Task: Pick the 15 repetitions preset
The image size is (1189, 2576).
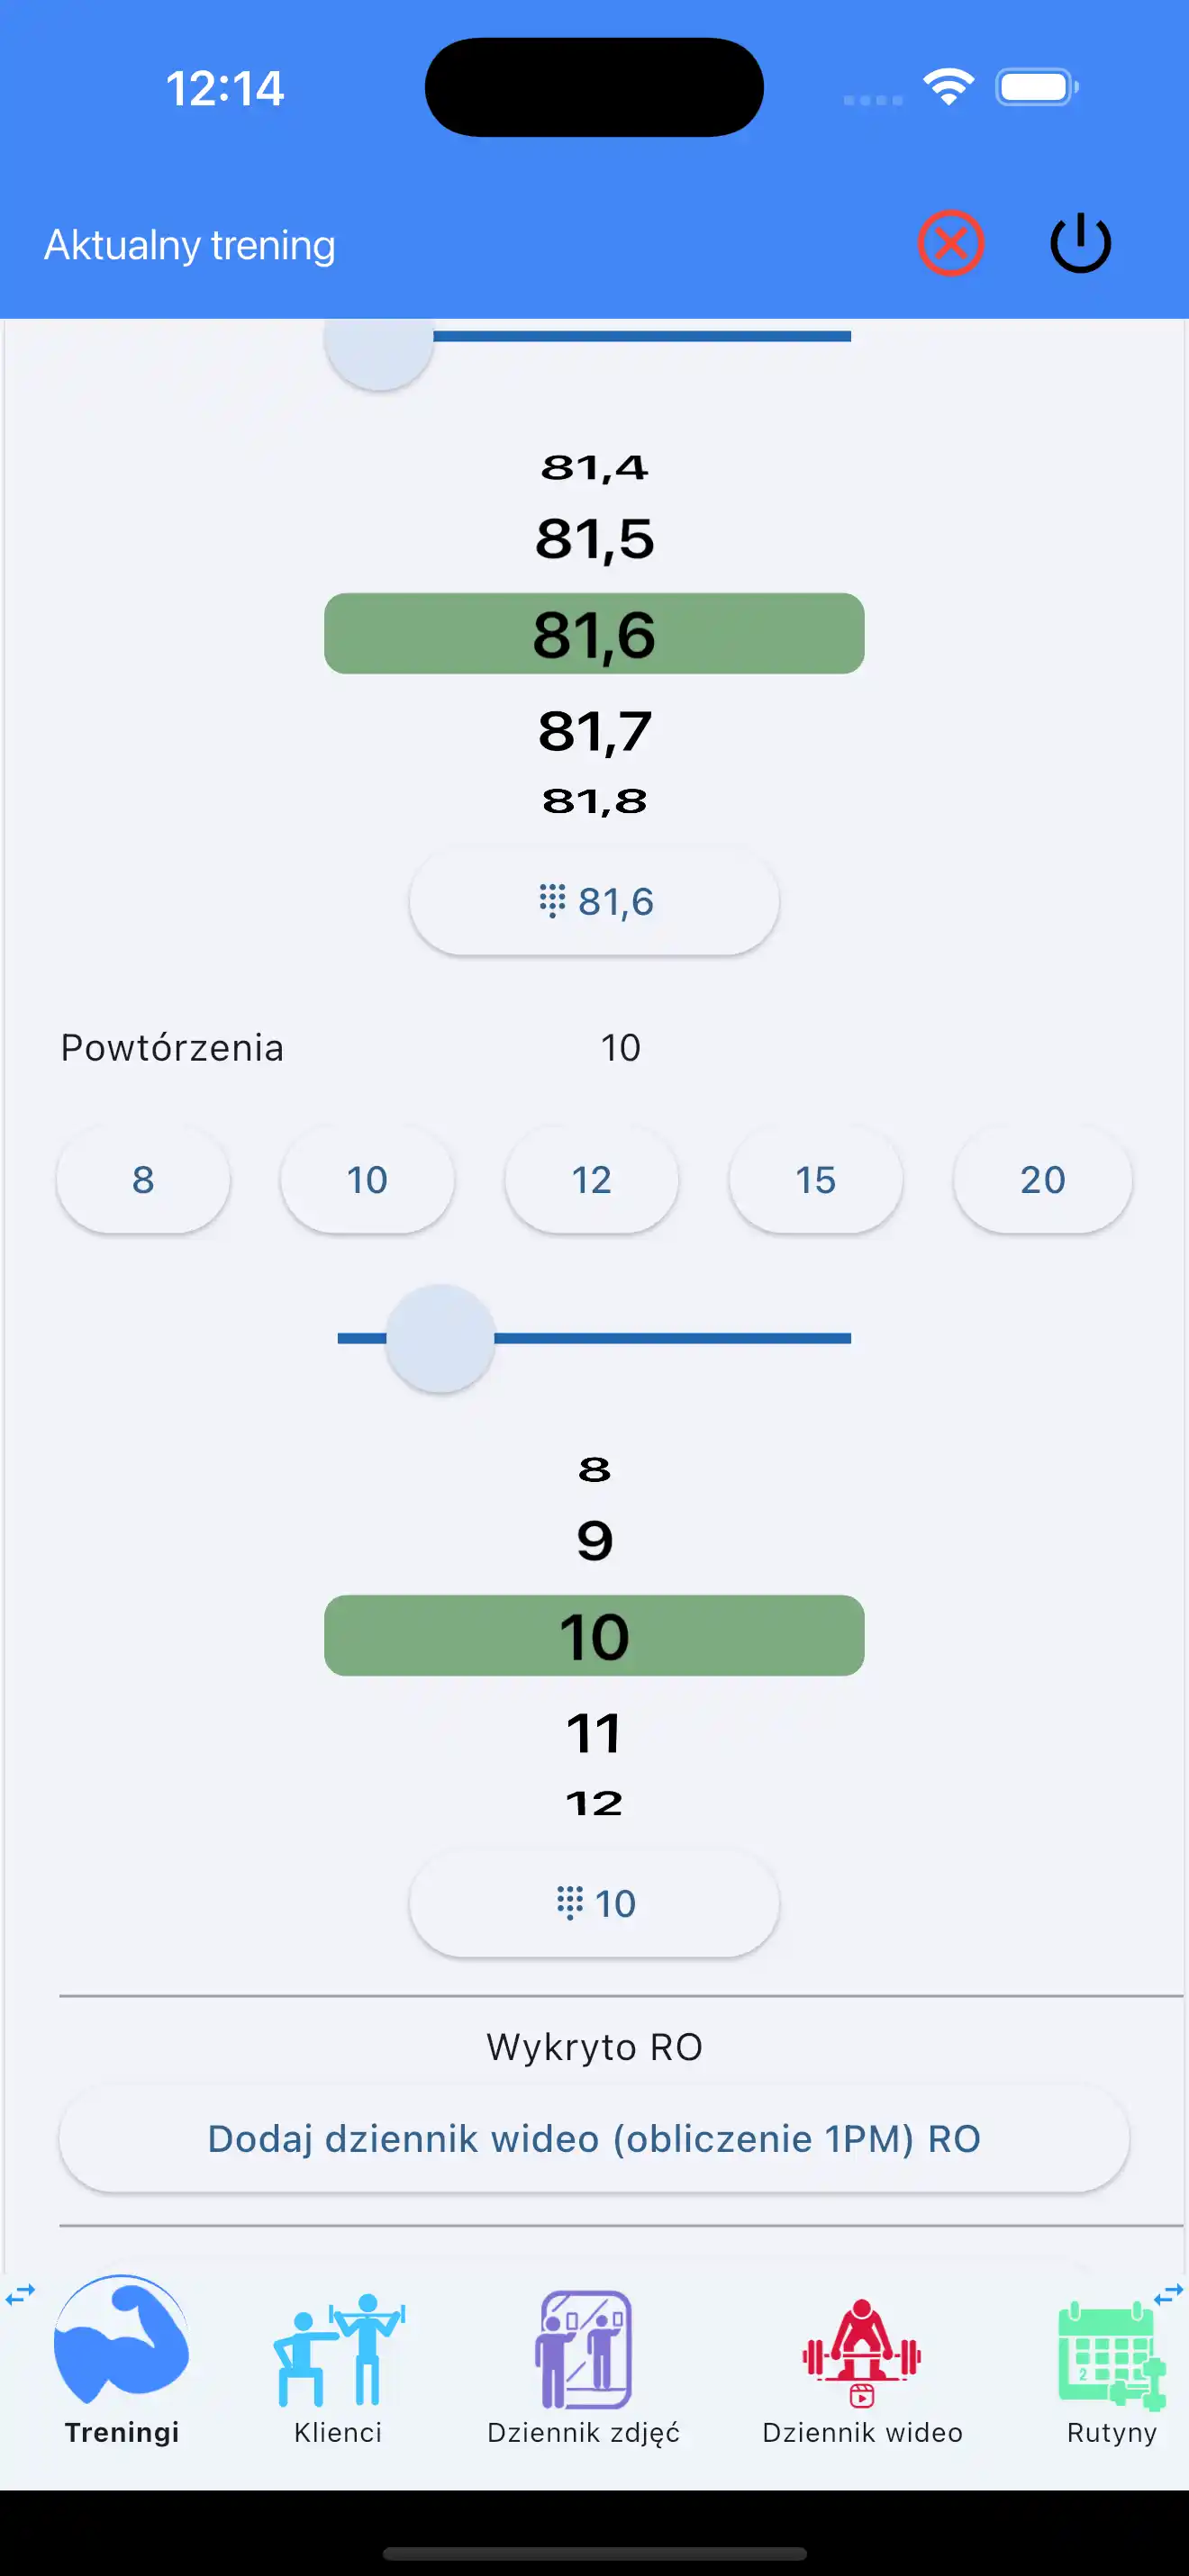Action: 815,1180
